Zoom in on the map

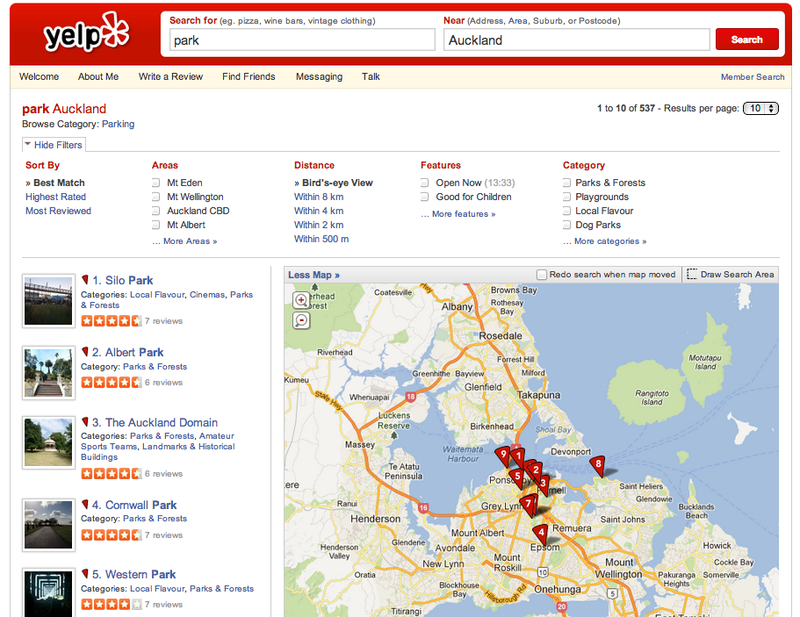[301, 300]
